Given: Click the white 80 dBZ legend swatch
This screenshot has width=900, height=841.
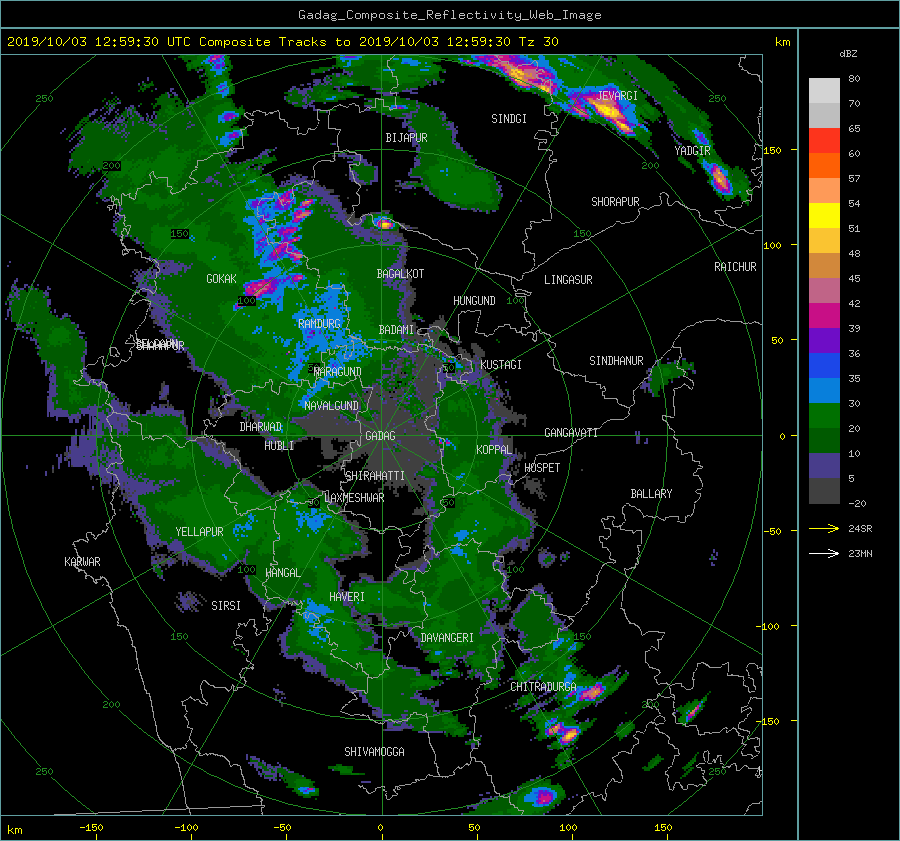Looking at the screenshot, I should point(824,90).
